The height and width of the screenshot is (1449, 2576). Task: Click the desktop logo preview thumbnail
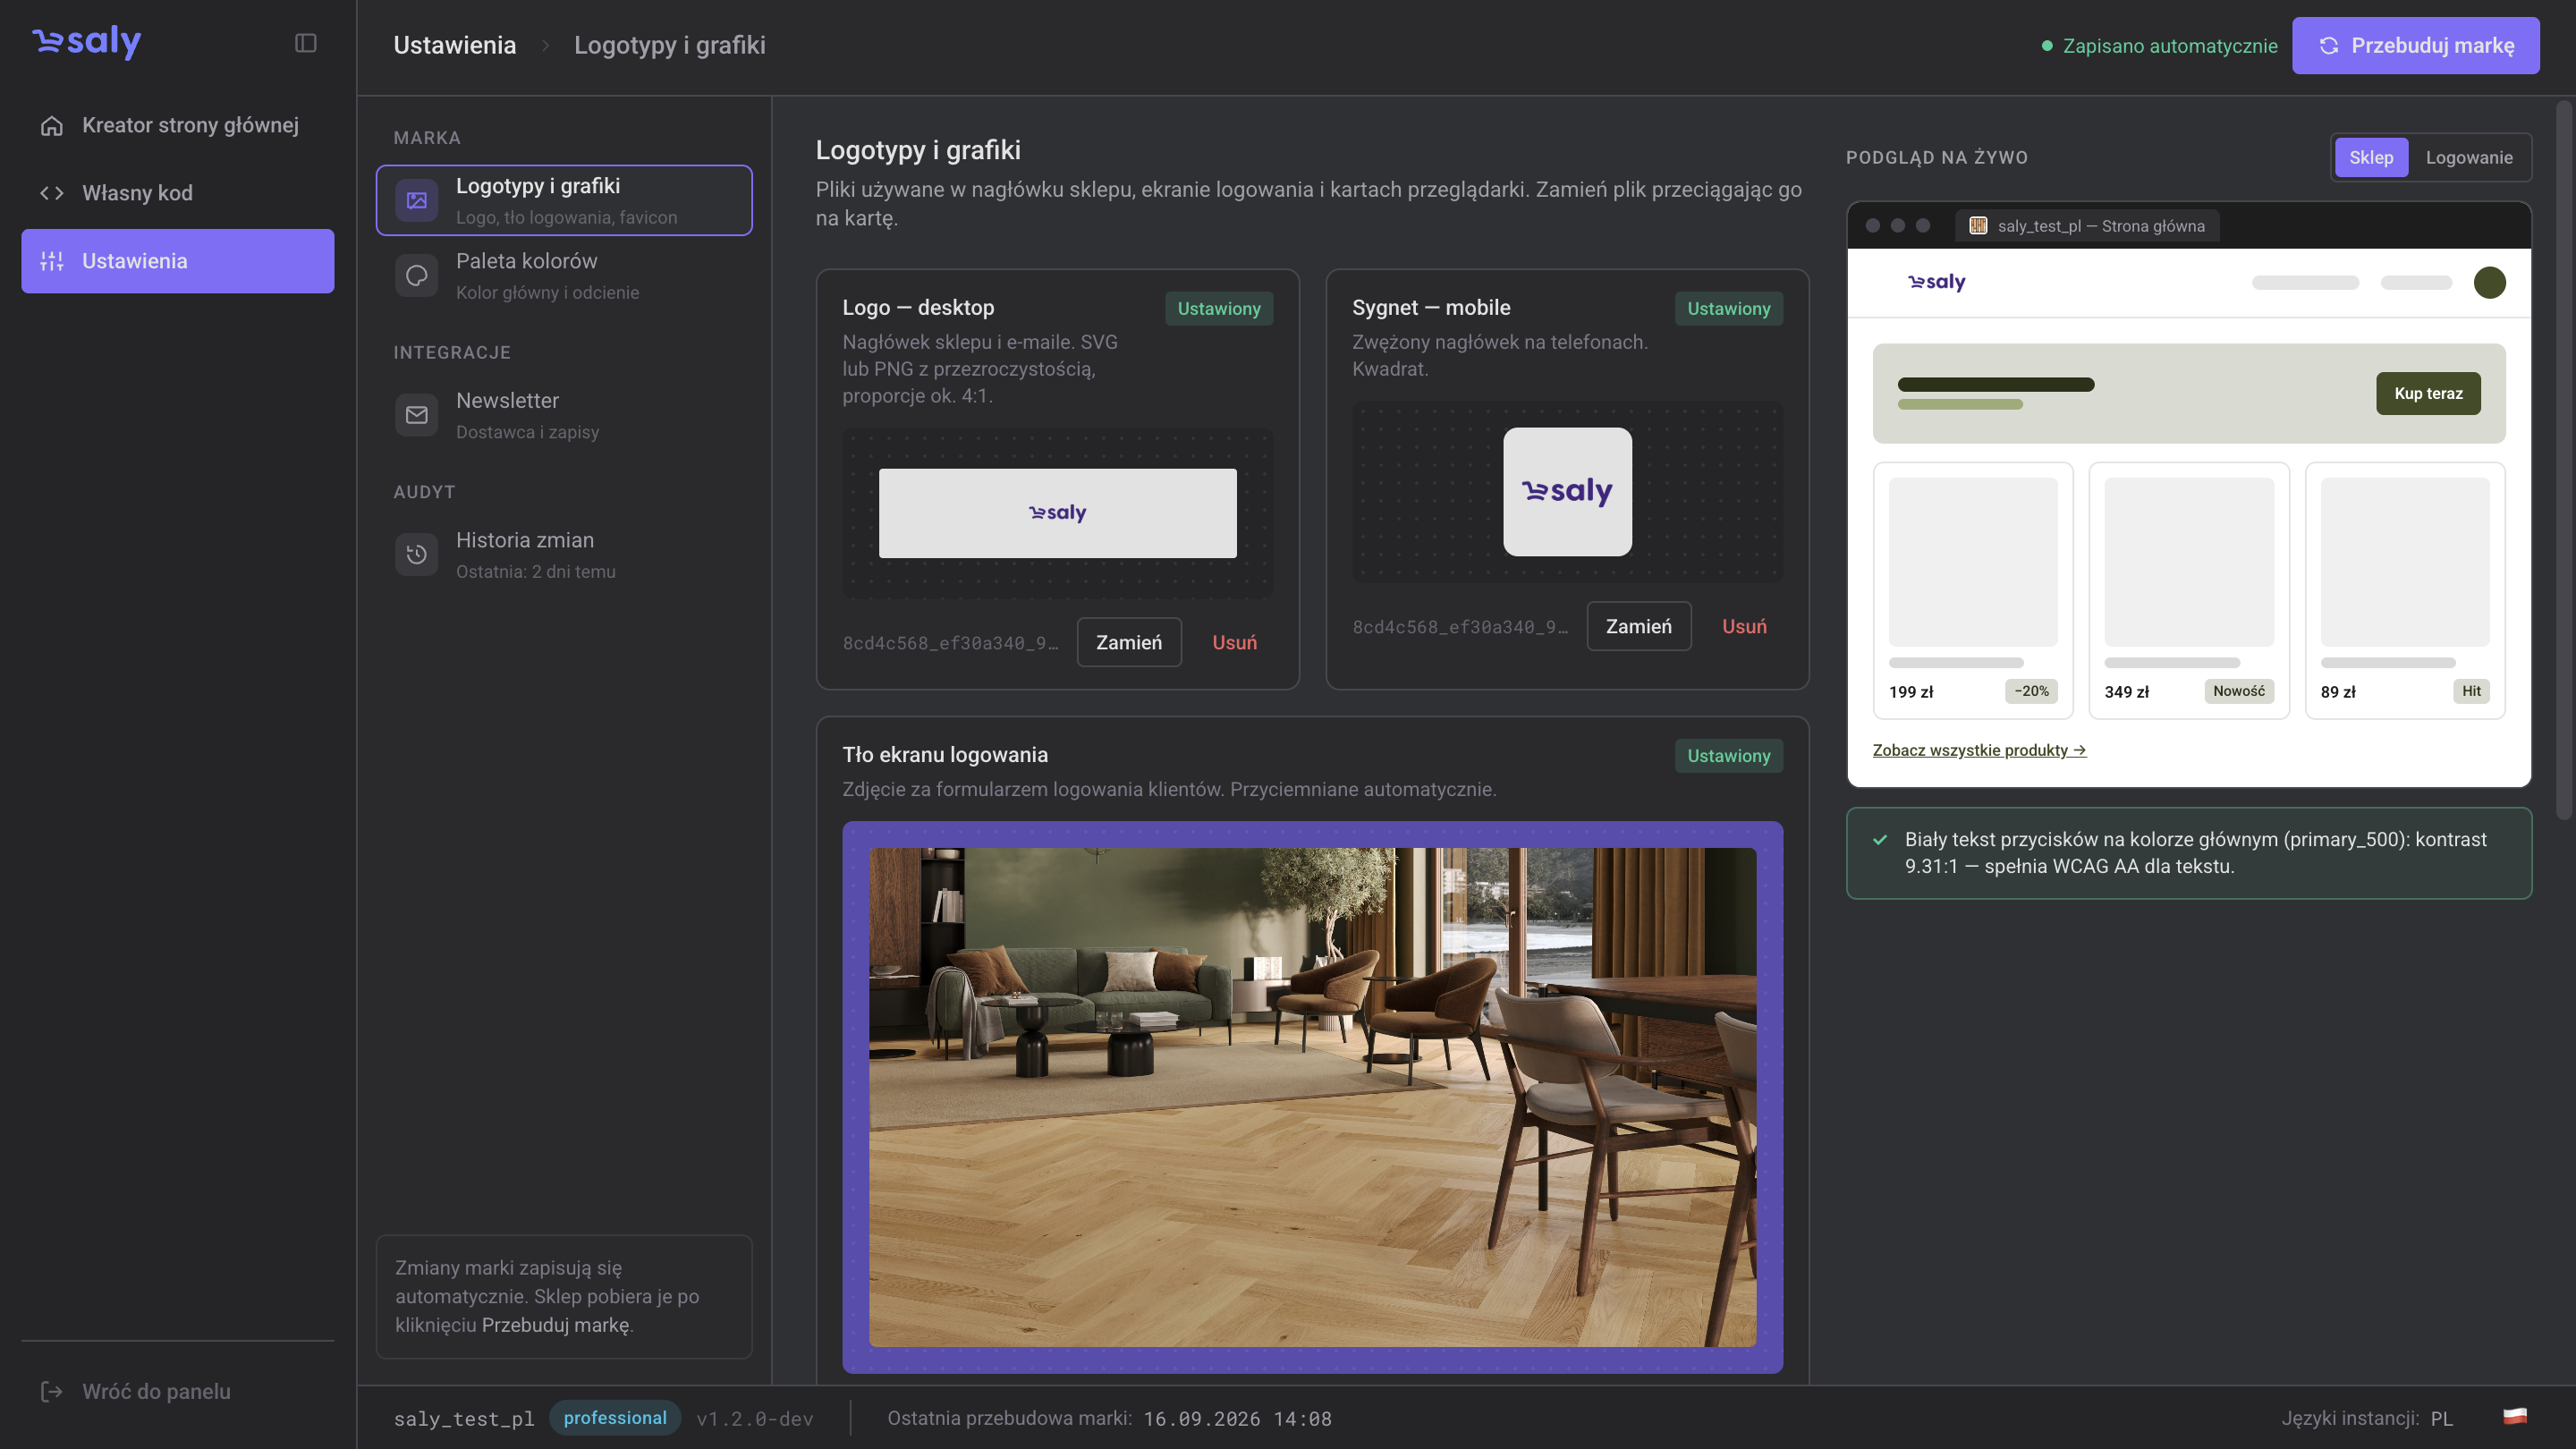[x=1057, y=513]
